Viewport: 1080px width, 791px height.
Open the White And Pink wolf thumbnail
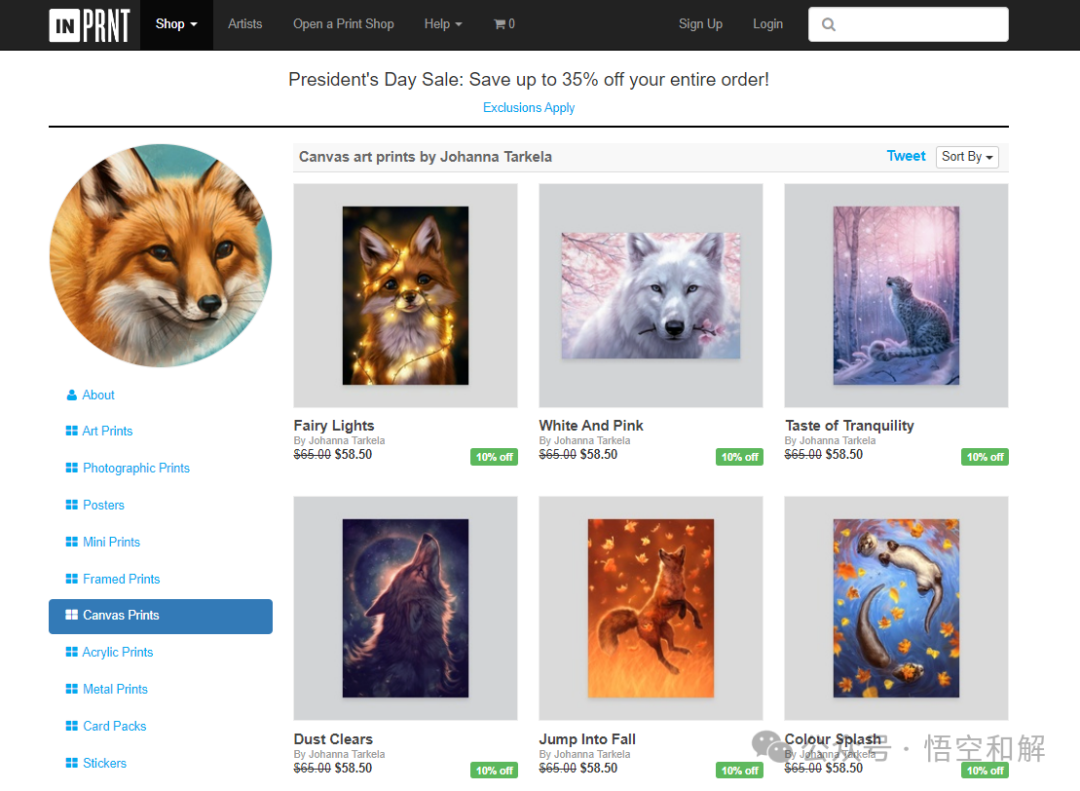tap(651, 296)
